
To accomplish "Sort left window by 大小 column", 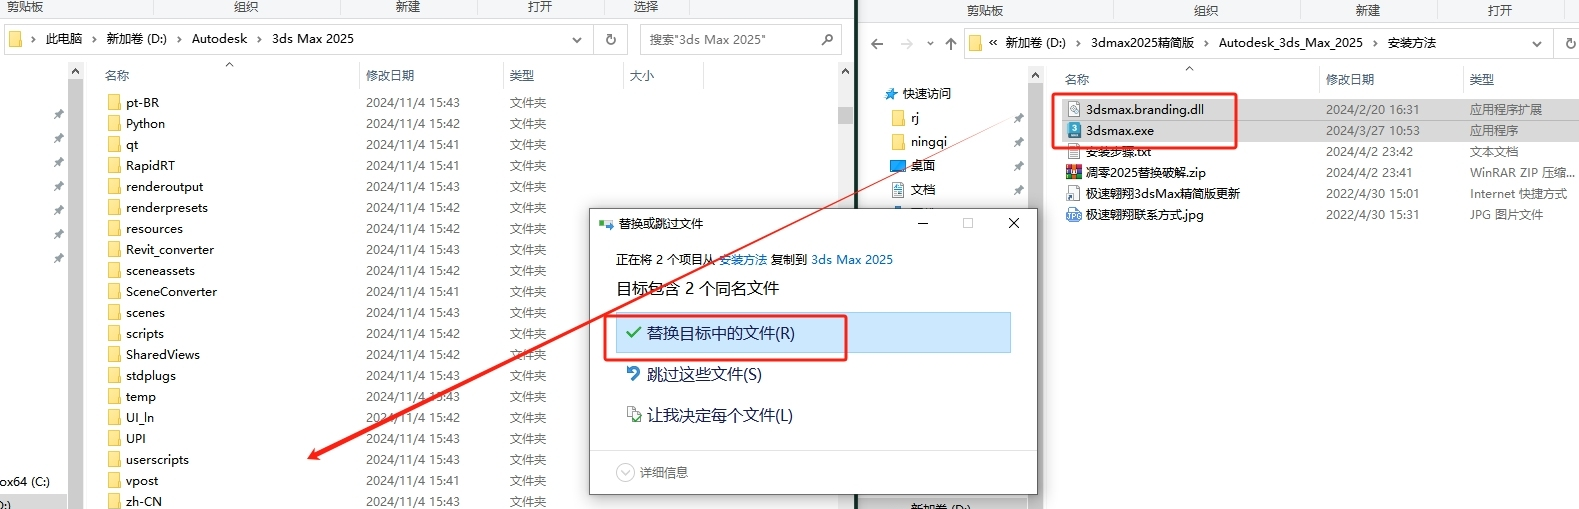I will [641, 75].
